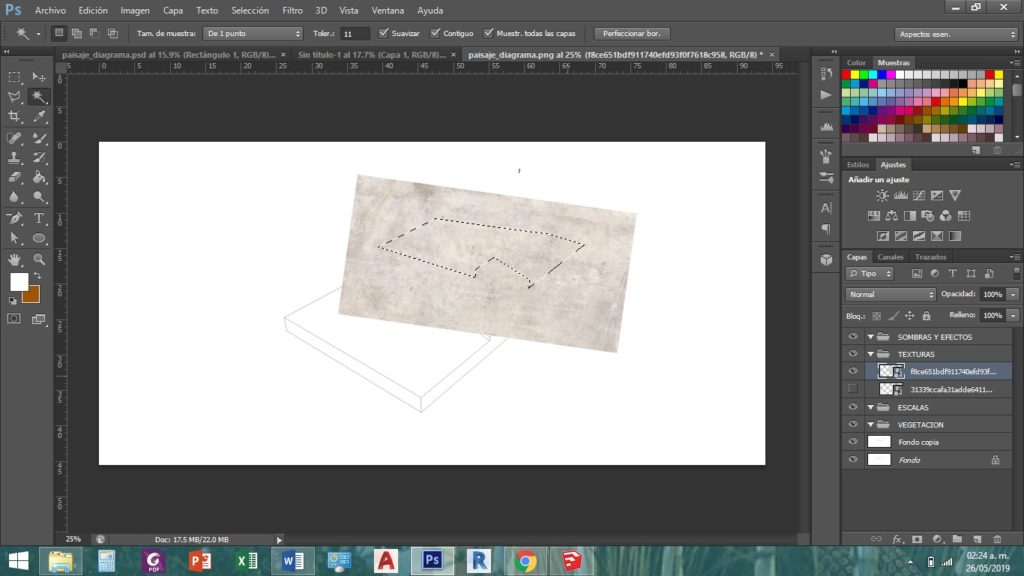Click the foreground color swatch
This screenshot has width=1024, height=576.
(19, 282)
